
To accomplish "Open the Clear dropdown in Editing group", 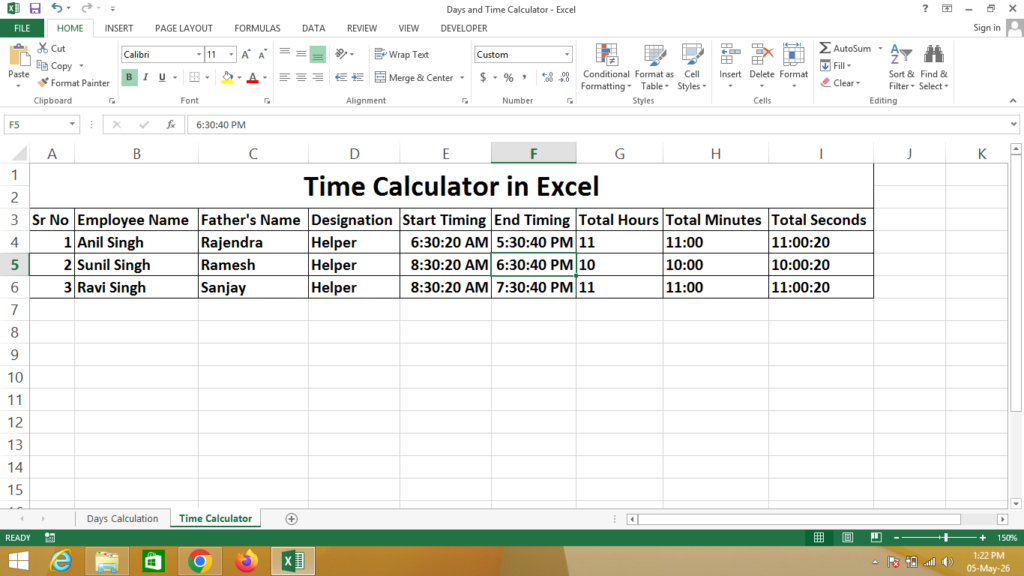I will (x=840, y=83).
